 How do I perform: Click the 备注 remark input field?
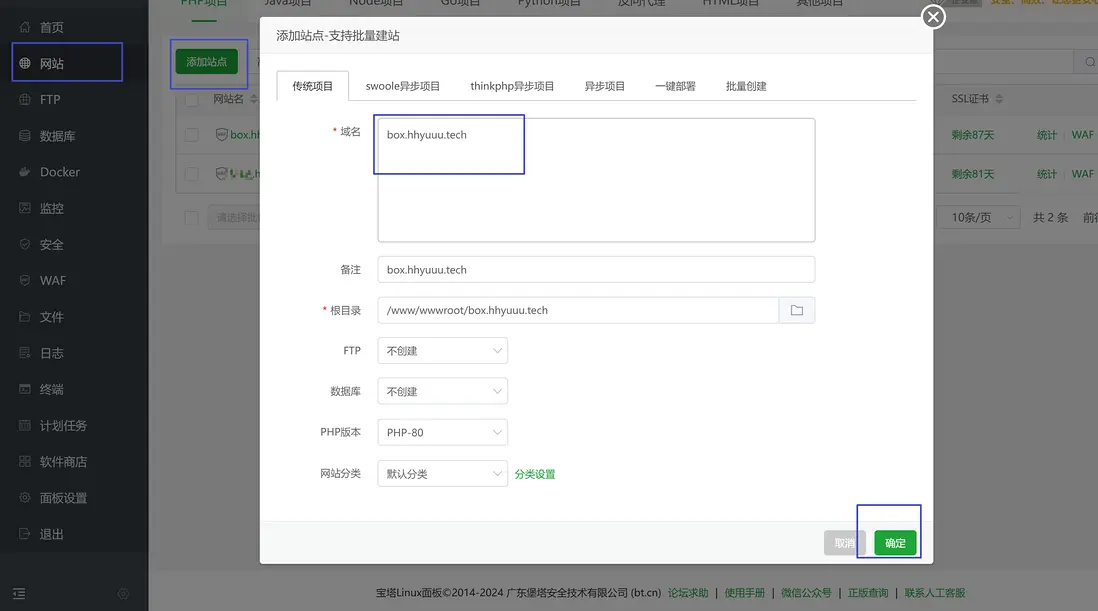click(596, 269)
